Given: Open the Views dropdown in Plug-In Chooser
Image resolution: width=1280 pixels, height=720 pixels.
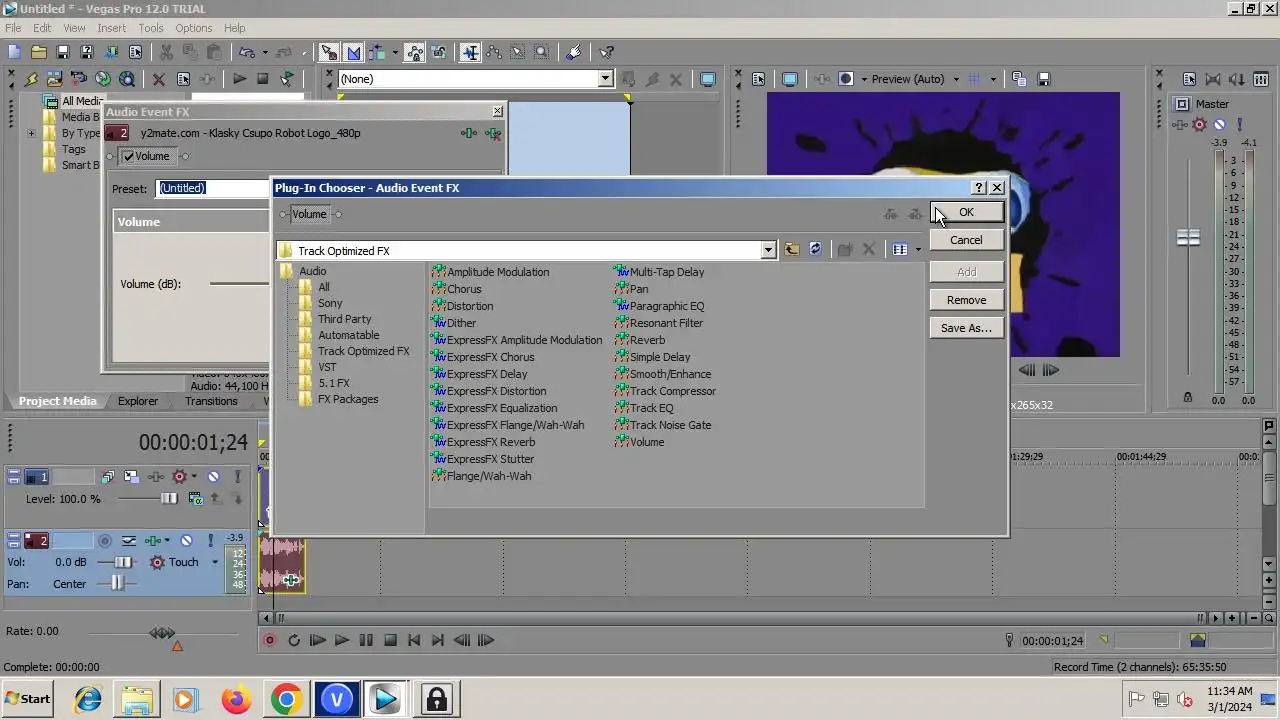Looking at the screenshot, I should pos(918,250).
